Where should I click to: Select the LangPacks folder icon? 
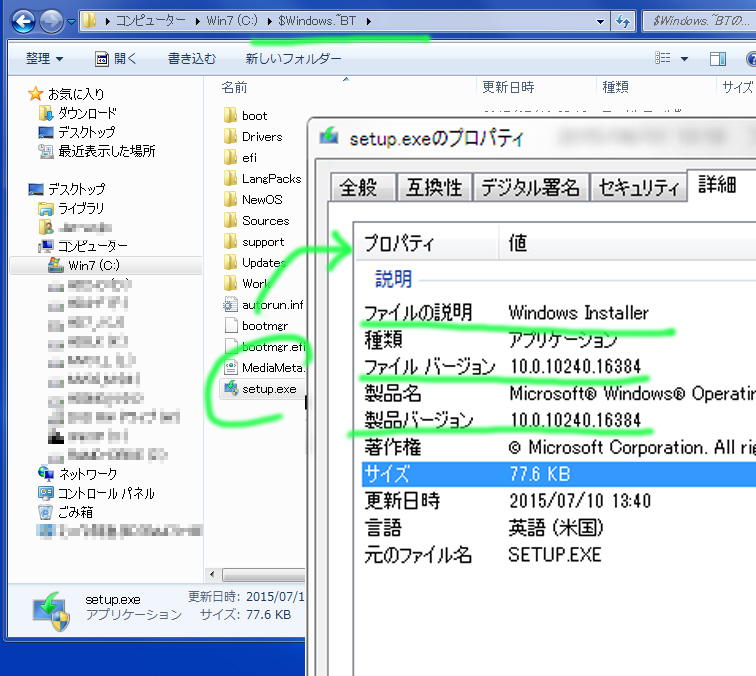[230, 178]
